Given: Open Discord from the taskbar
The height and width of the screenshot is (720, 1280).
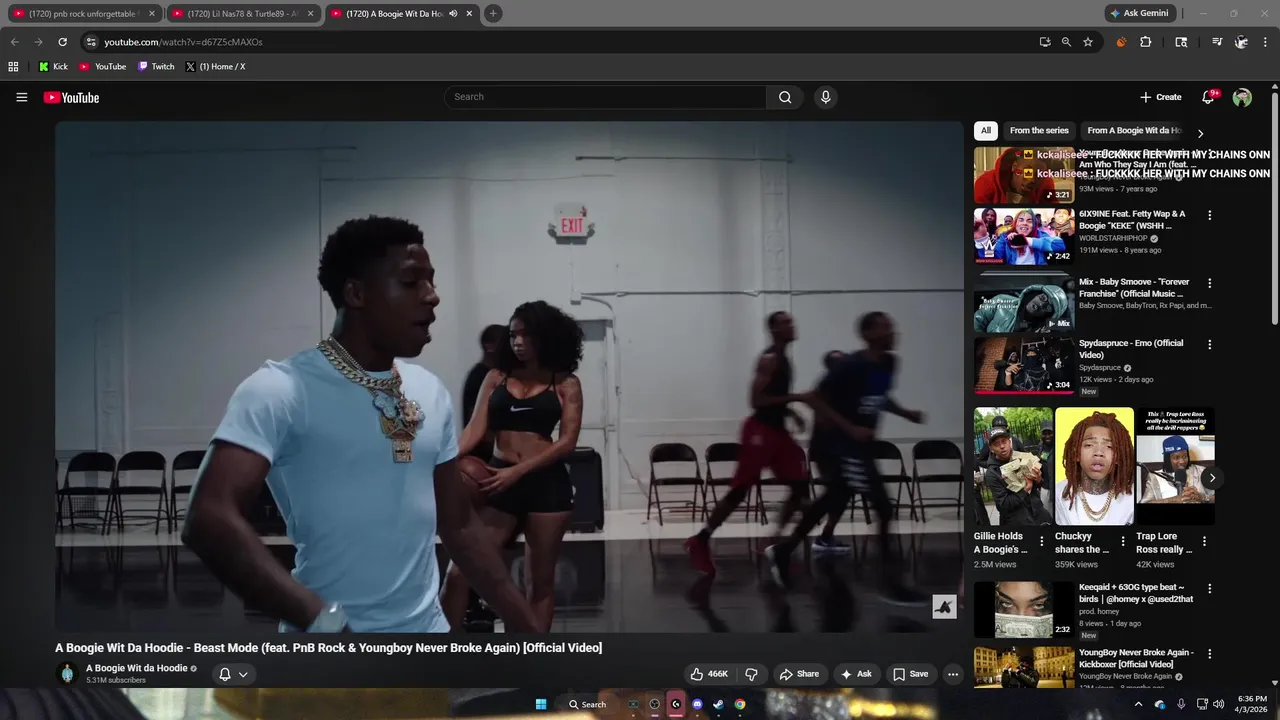Looking at the screenshot, I should coord(697,704).
